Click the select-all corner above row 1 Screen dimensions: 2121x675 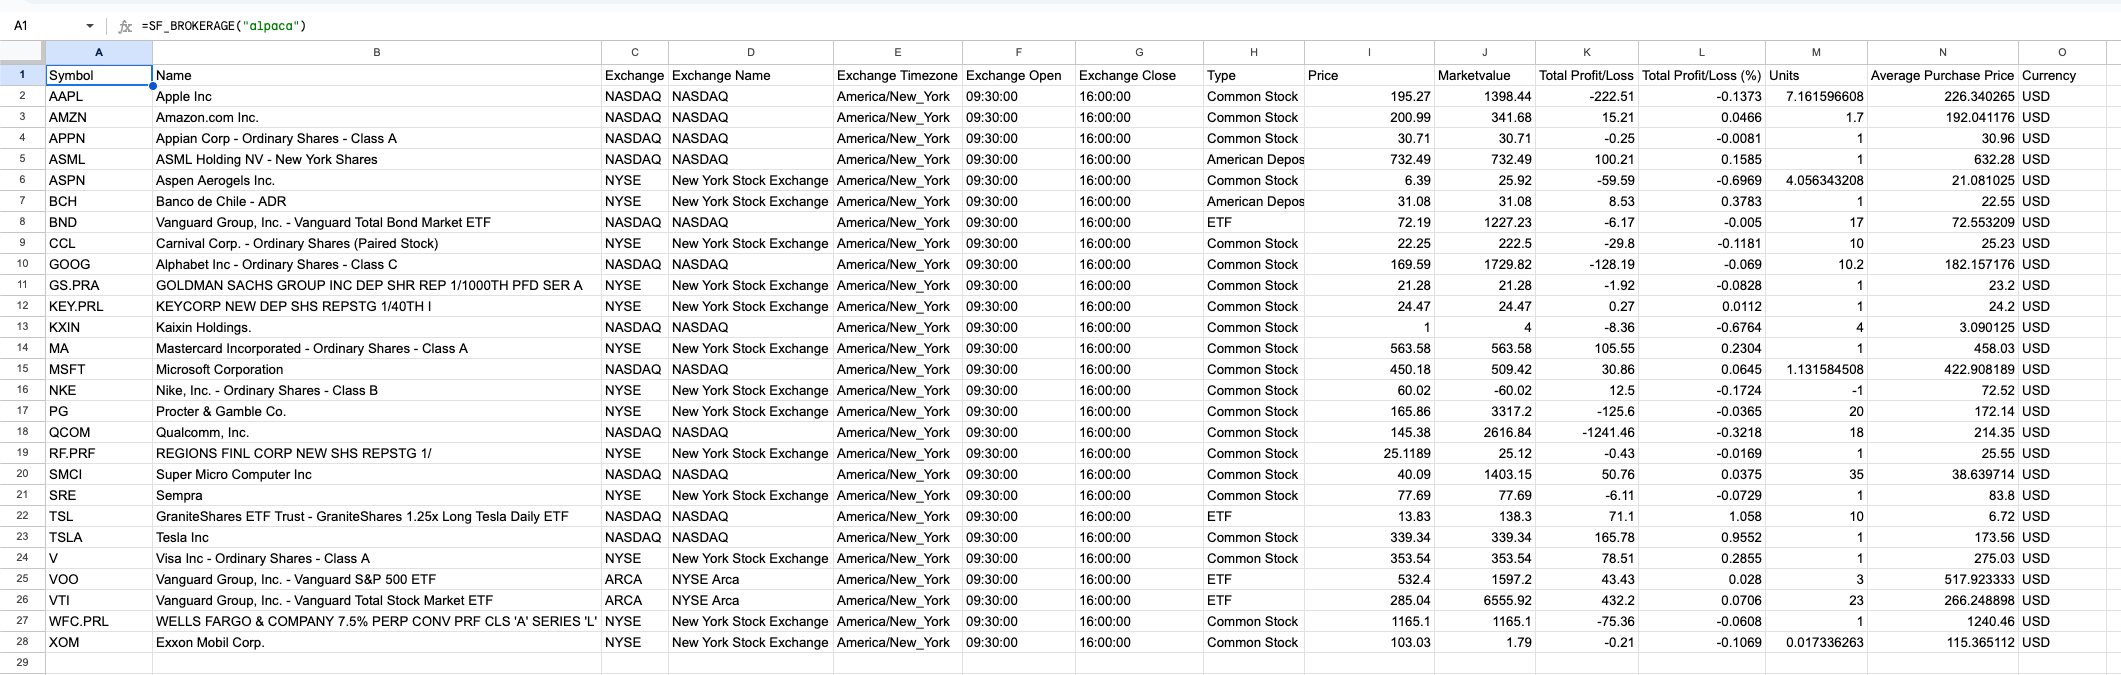pyautogui.click(x=22, y=52)
